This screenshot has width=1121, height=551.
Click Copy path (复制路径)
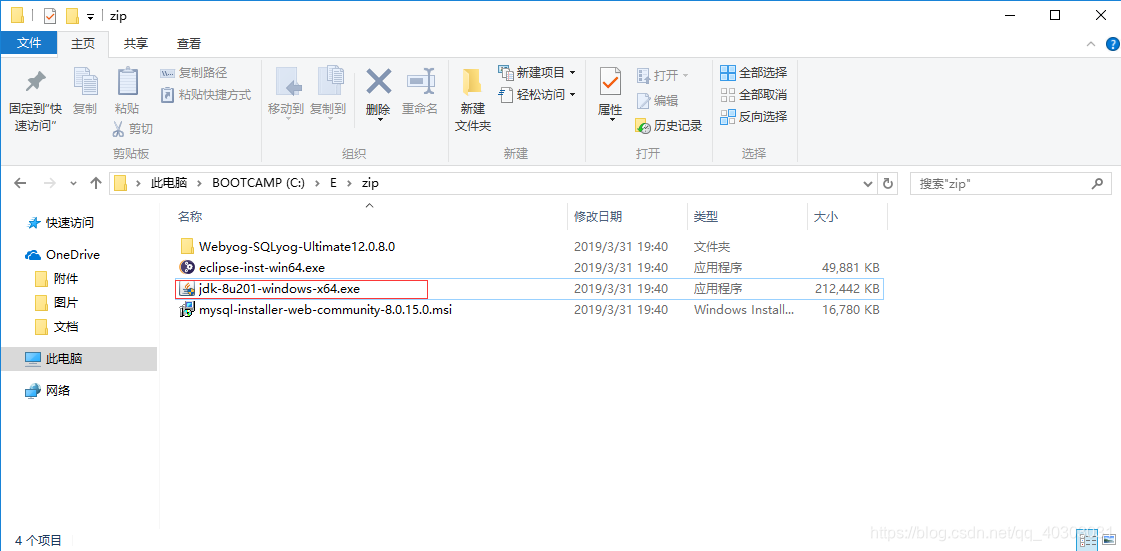click(x=193, y=73)
